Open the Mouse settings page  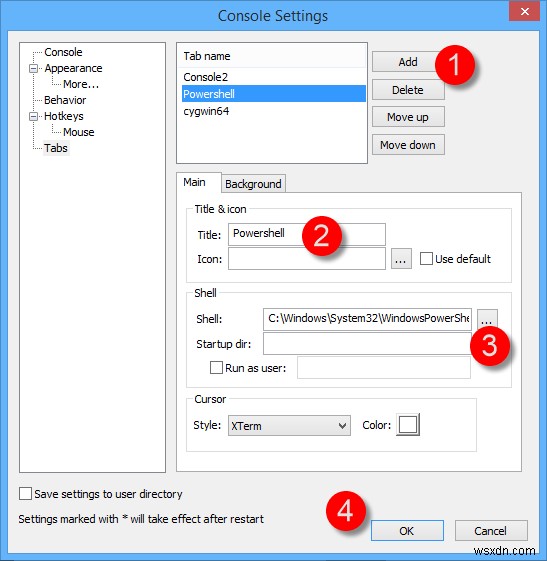[78, 132]
